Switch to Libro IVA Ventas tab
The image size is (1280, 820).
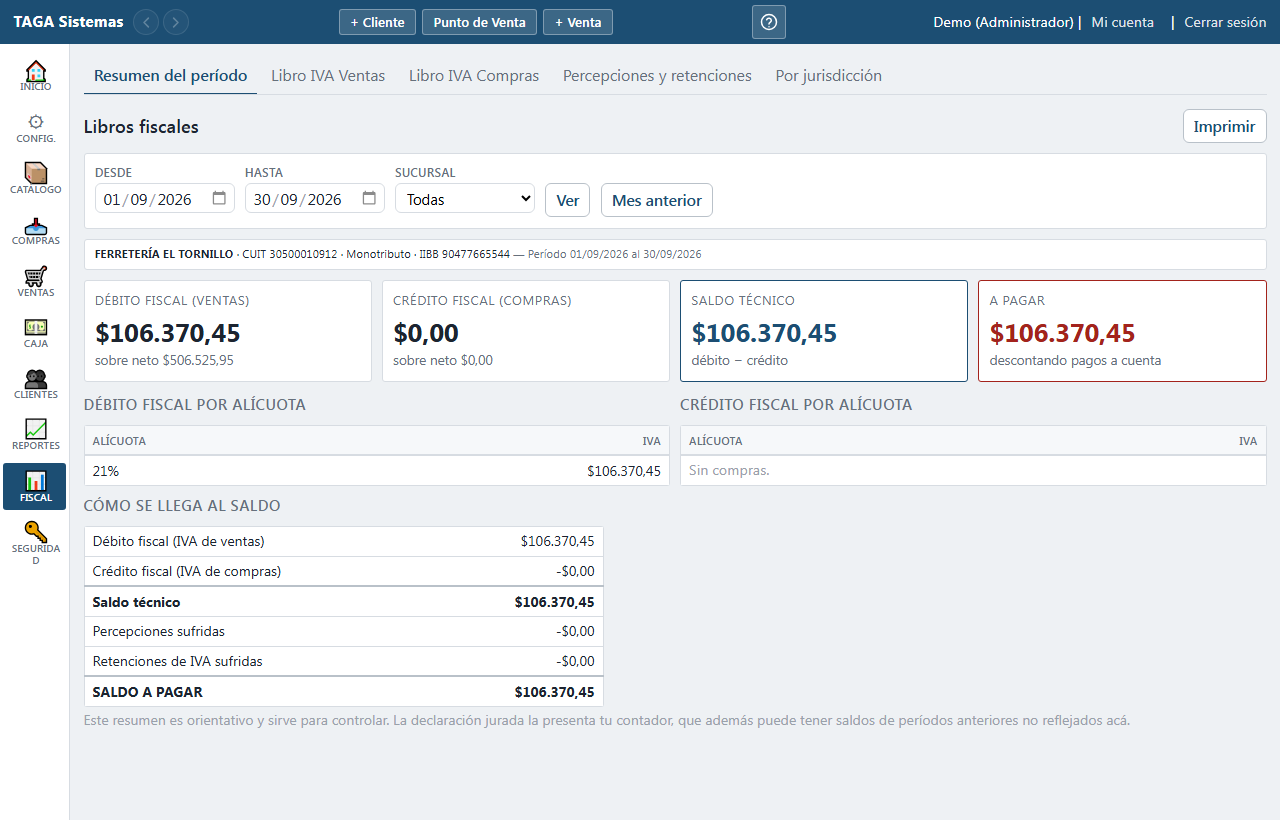[x=328, y=76]
